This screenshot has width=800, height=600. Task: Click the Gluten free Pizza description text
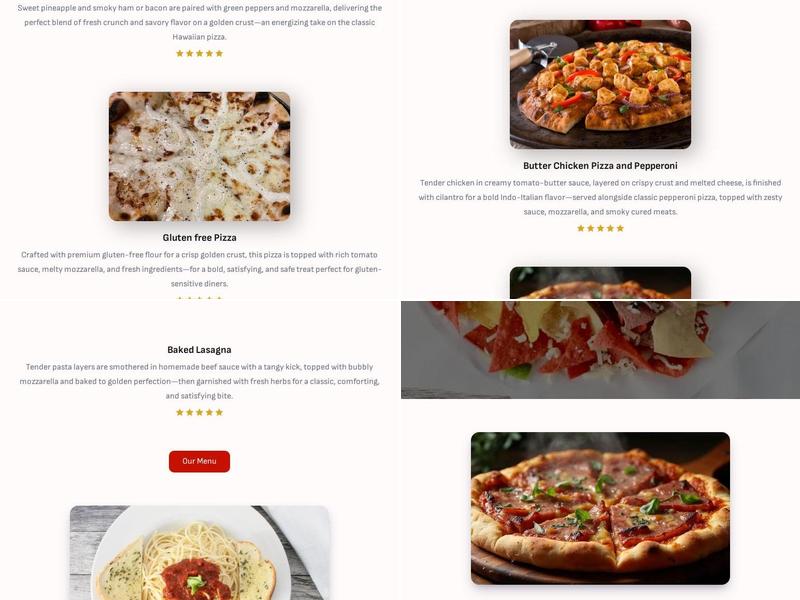(199, 269)
